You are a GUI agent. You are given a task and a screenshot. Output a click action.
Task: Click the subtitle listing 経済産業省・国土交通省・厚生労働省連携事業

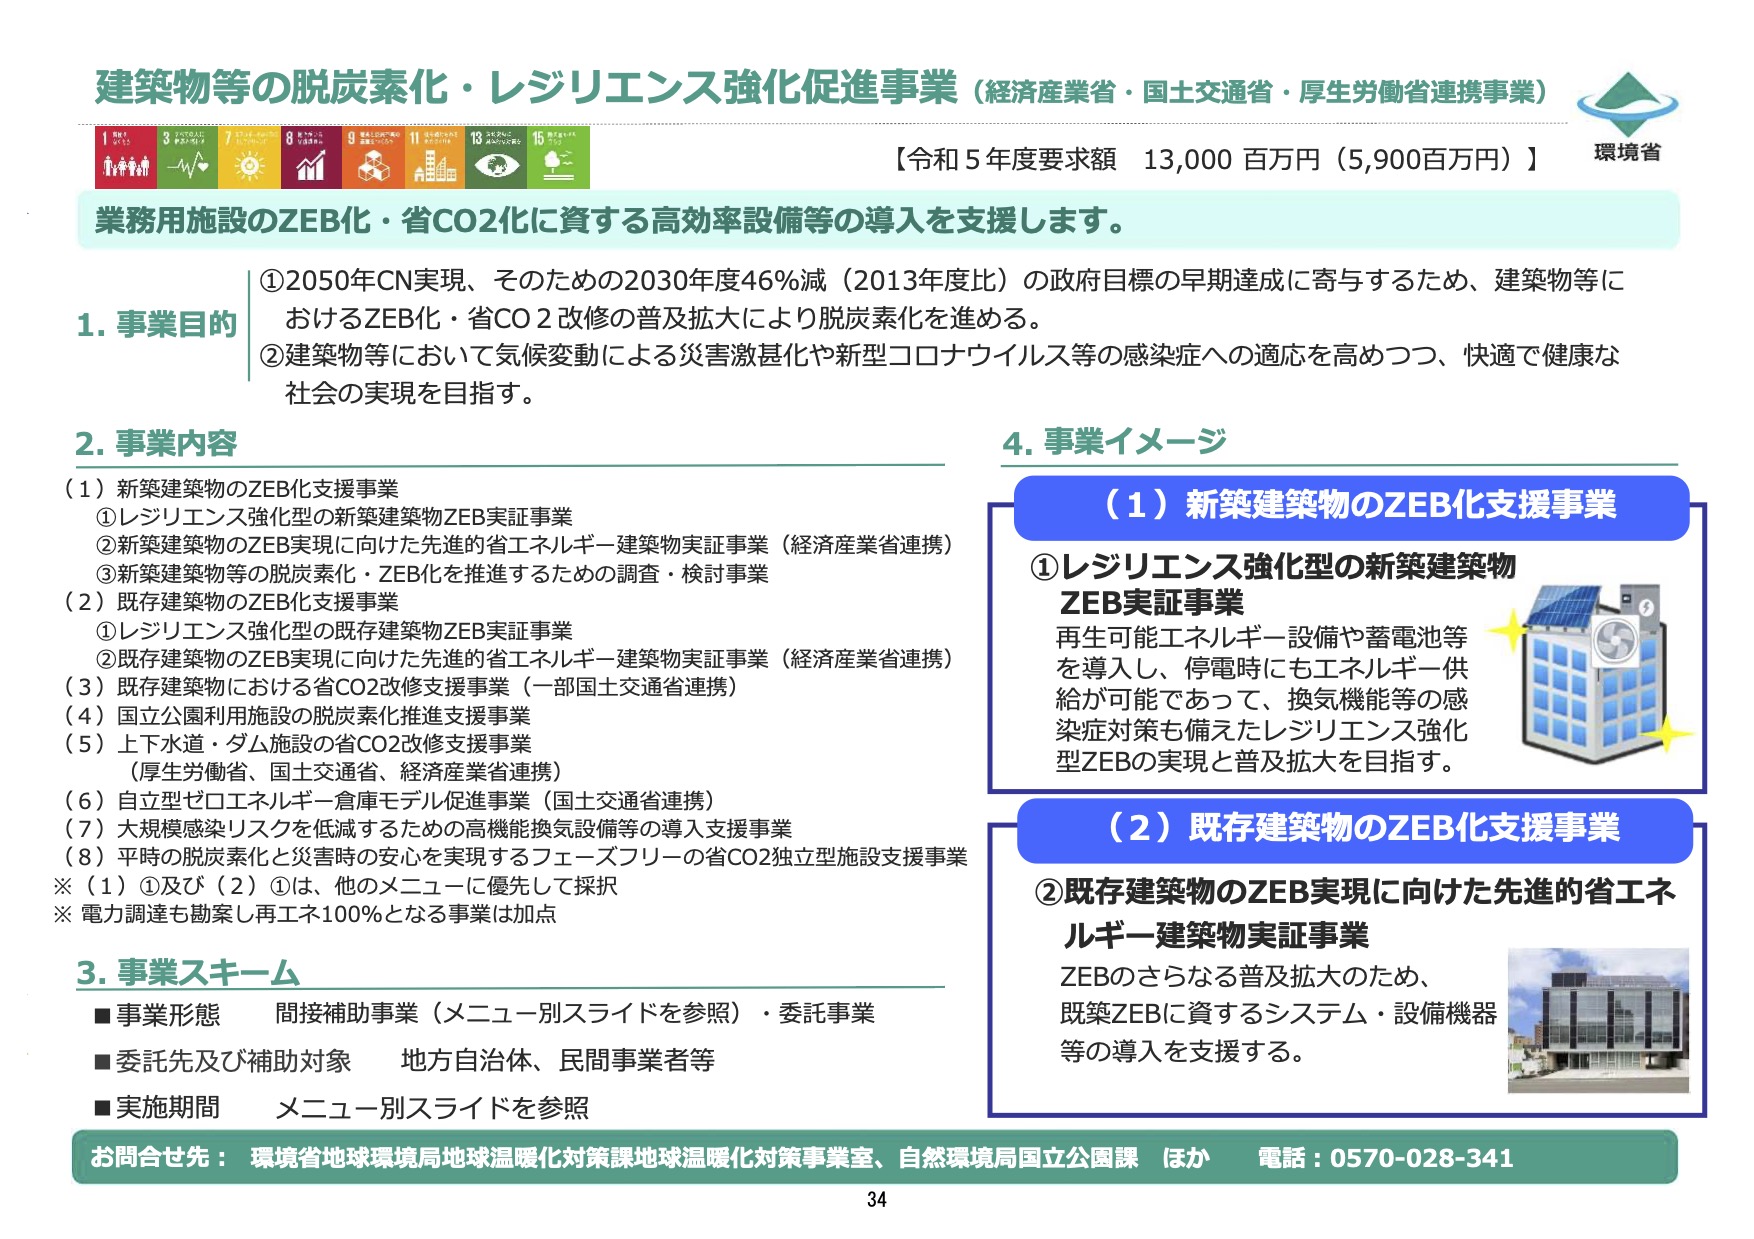click(1259, 92)
